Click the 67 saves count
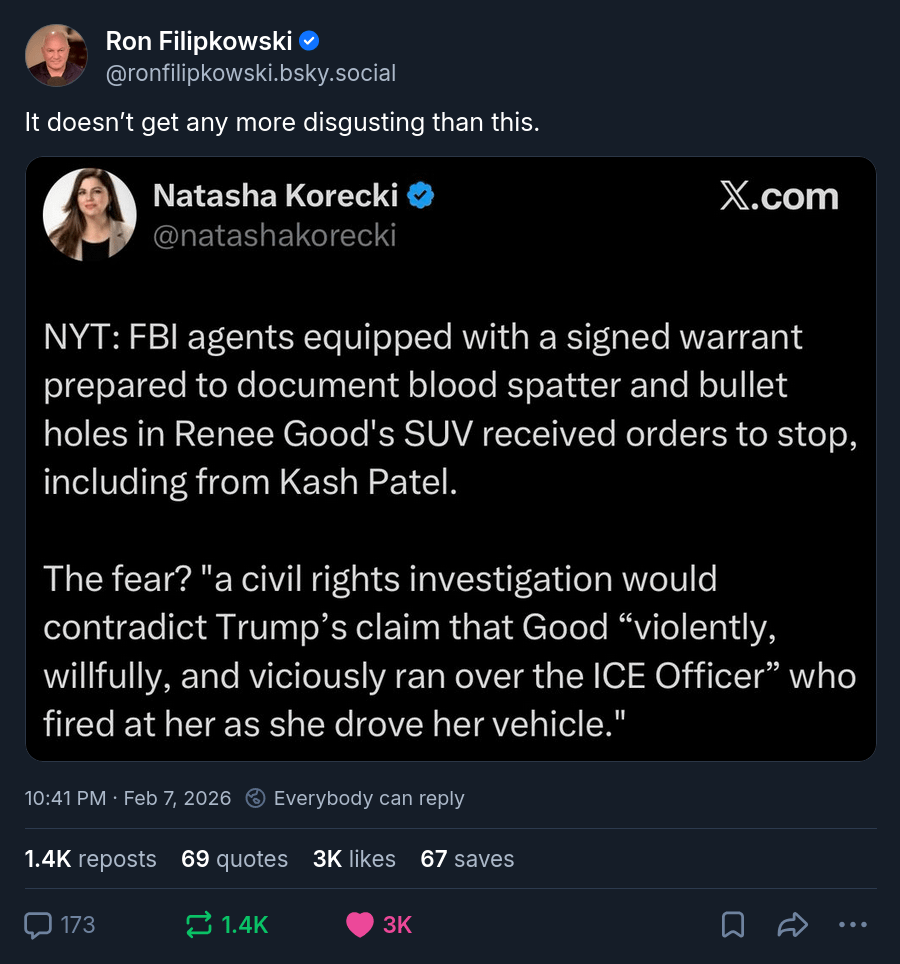900x964 pixels. point(467,859)
